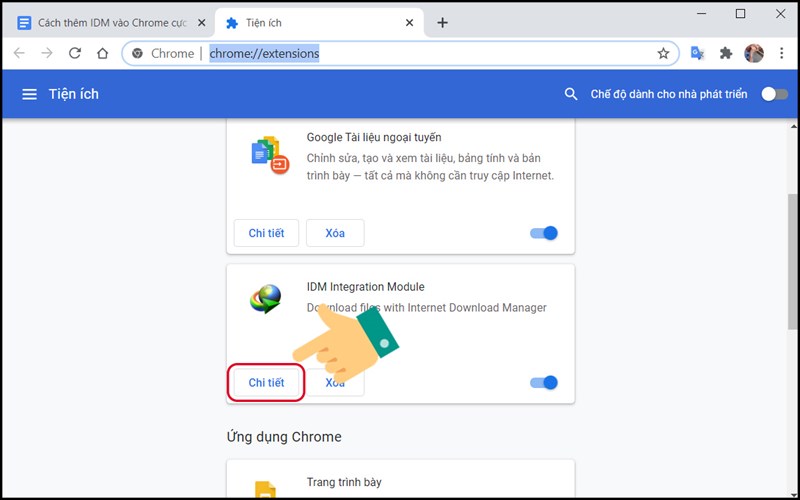The width and height of the screenshot is (800, 500).
Task: Click the page vertical scrollbar thumb
Action: (792, 261)
